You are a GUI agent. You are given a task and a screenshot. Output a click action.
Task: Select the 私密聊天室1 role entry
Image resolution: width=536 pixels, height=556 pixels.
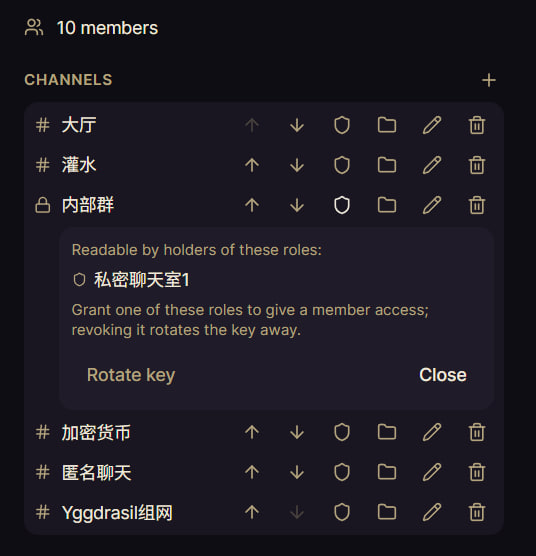pos(131,280)
